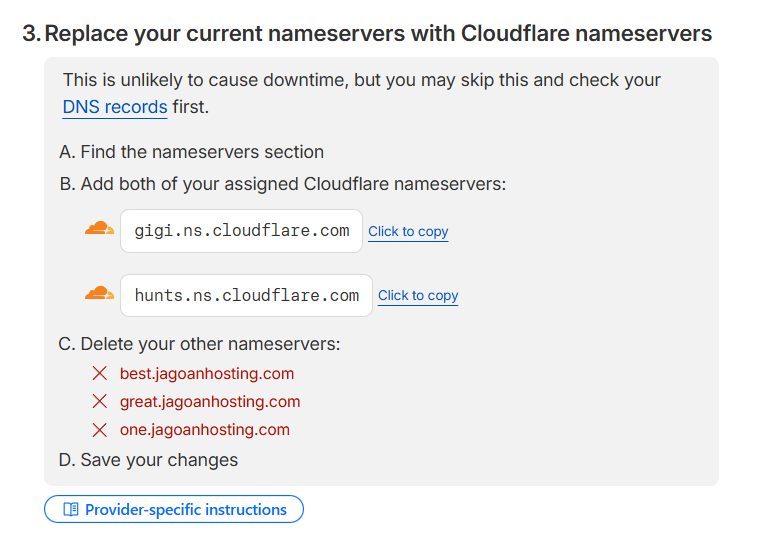Screen dimensions: 764x540
Task: Click the red X beside one.jagoanhosting.com
Action: 99,430
